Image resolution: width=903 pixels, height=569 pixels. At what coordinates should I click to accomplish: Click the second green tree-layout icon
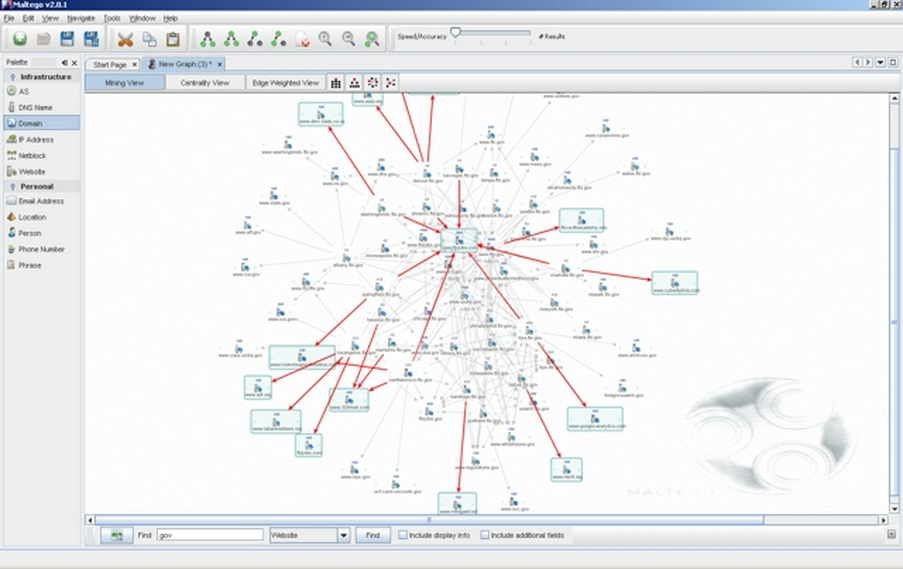coord(232,39)
